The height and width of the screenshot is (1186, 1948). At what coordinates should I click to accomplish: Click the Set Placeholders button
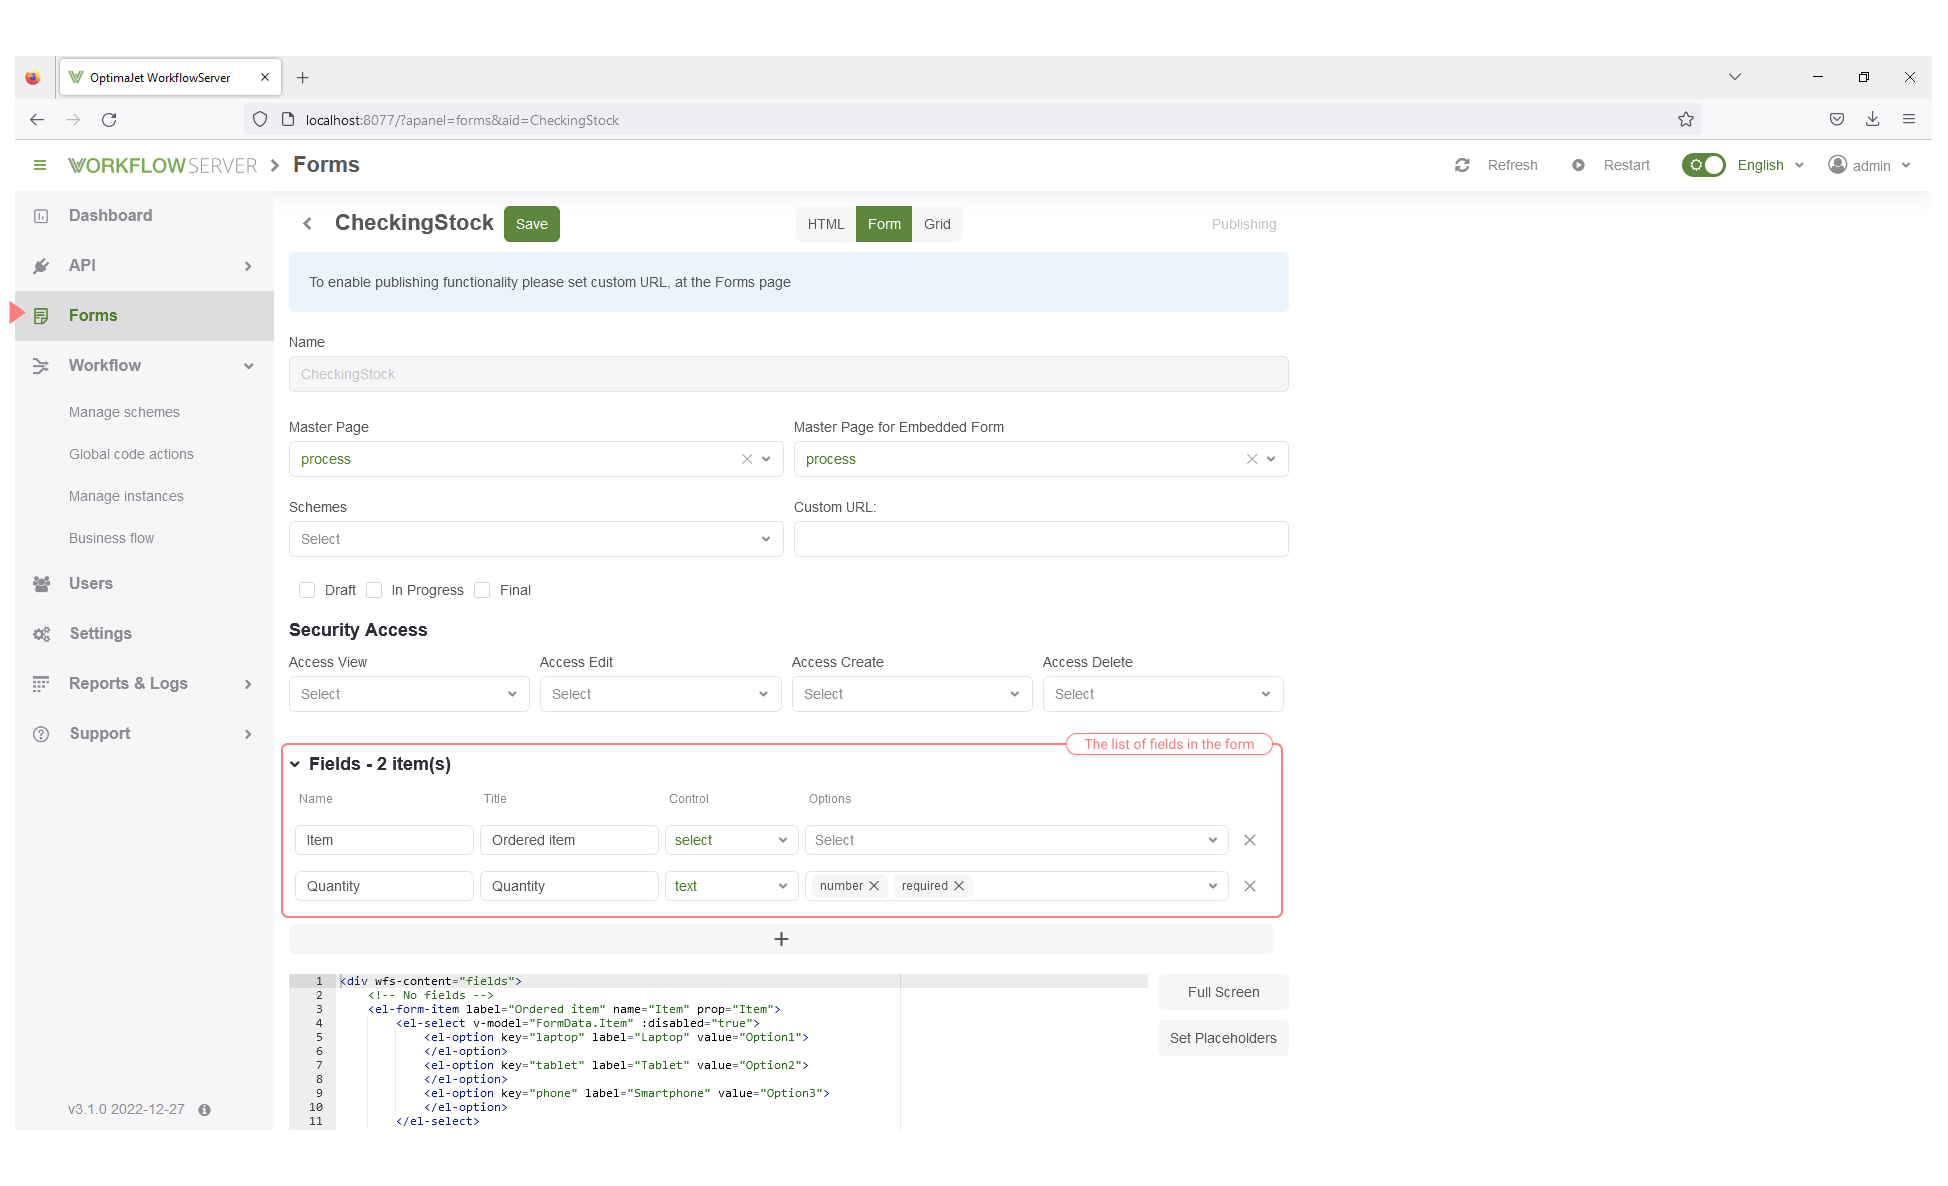tap(1223, 1038)
